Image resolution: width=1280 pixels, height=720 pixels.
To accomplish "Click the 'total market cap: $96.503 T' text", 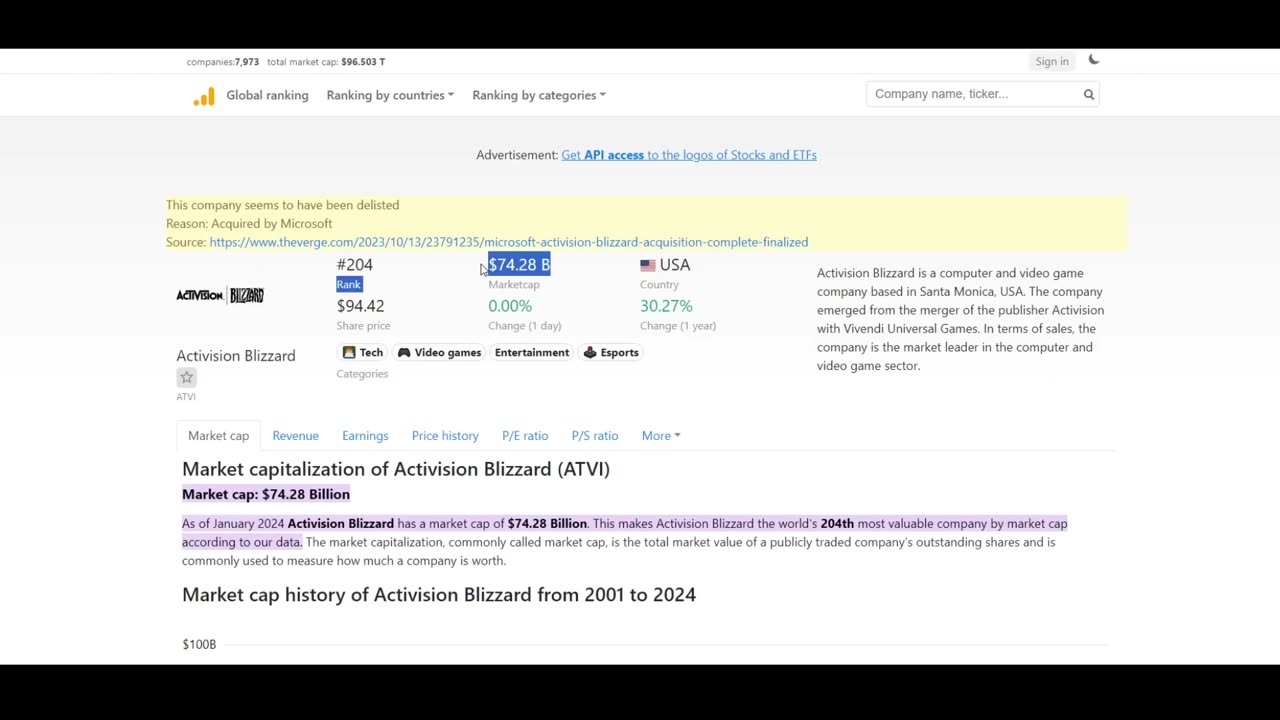I will coord(326,62).
